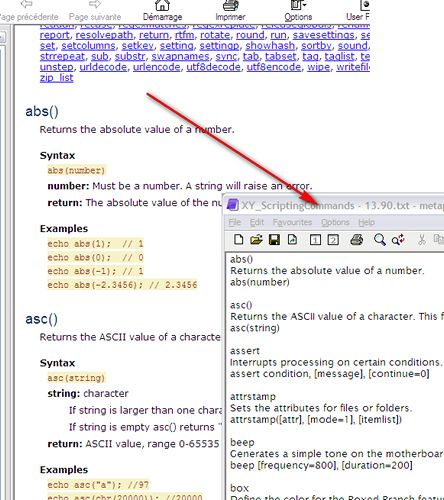The image size is (444, 500).
Task: Click the Open file folder icon
Action: pos(256,240)
